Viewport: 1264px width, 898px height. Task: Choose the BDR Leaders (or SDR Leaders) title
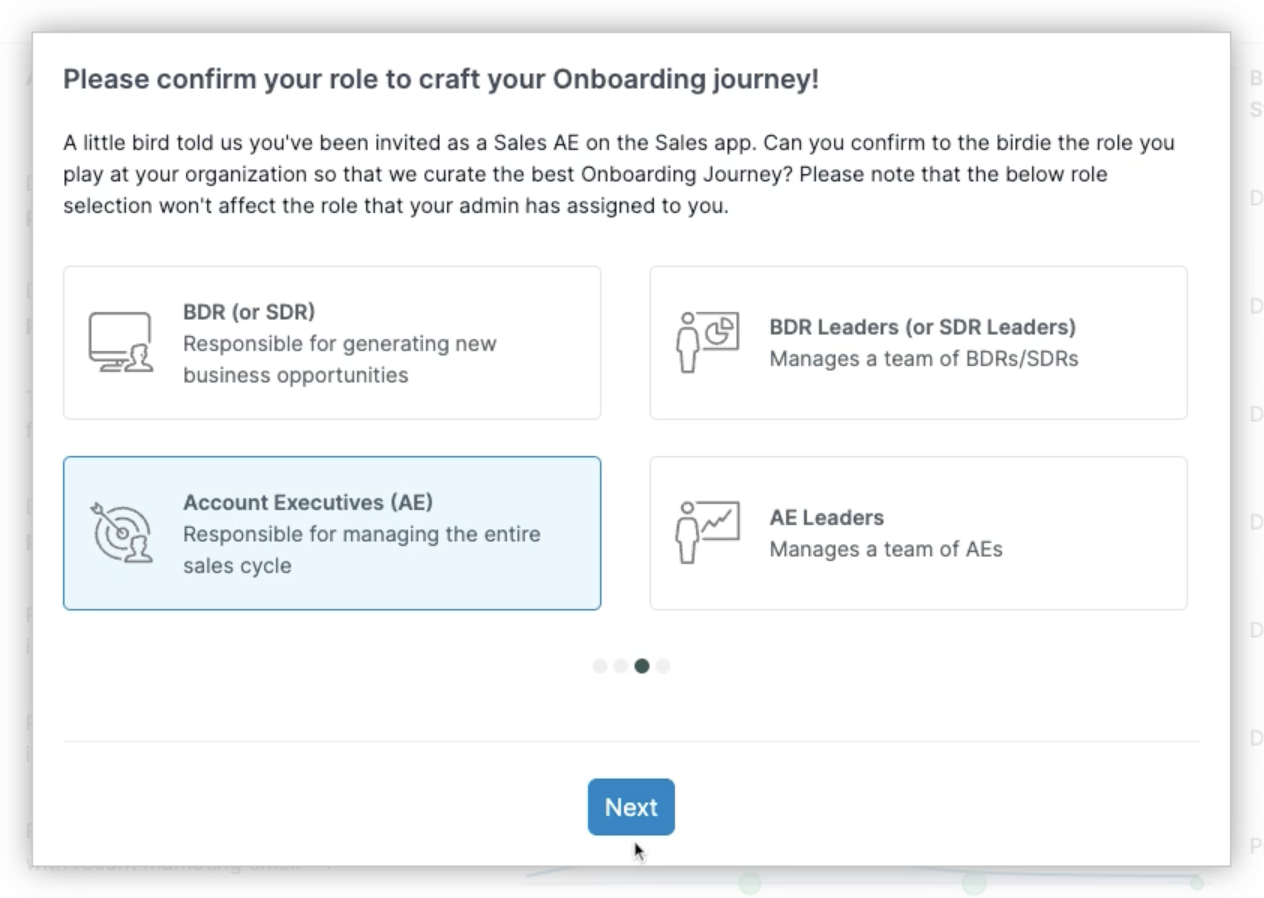(x=922, y=327)
